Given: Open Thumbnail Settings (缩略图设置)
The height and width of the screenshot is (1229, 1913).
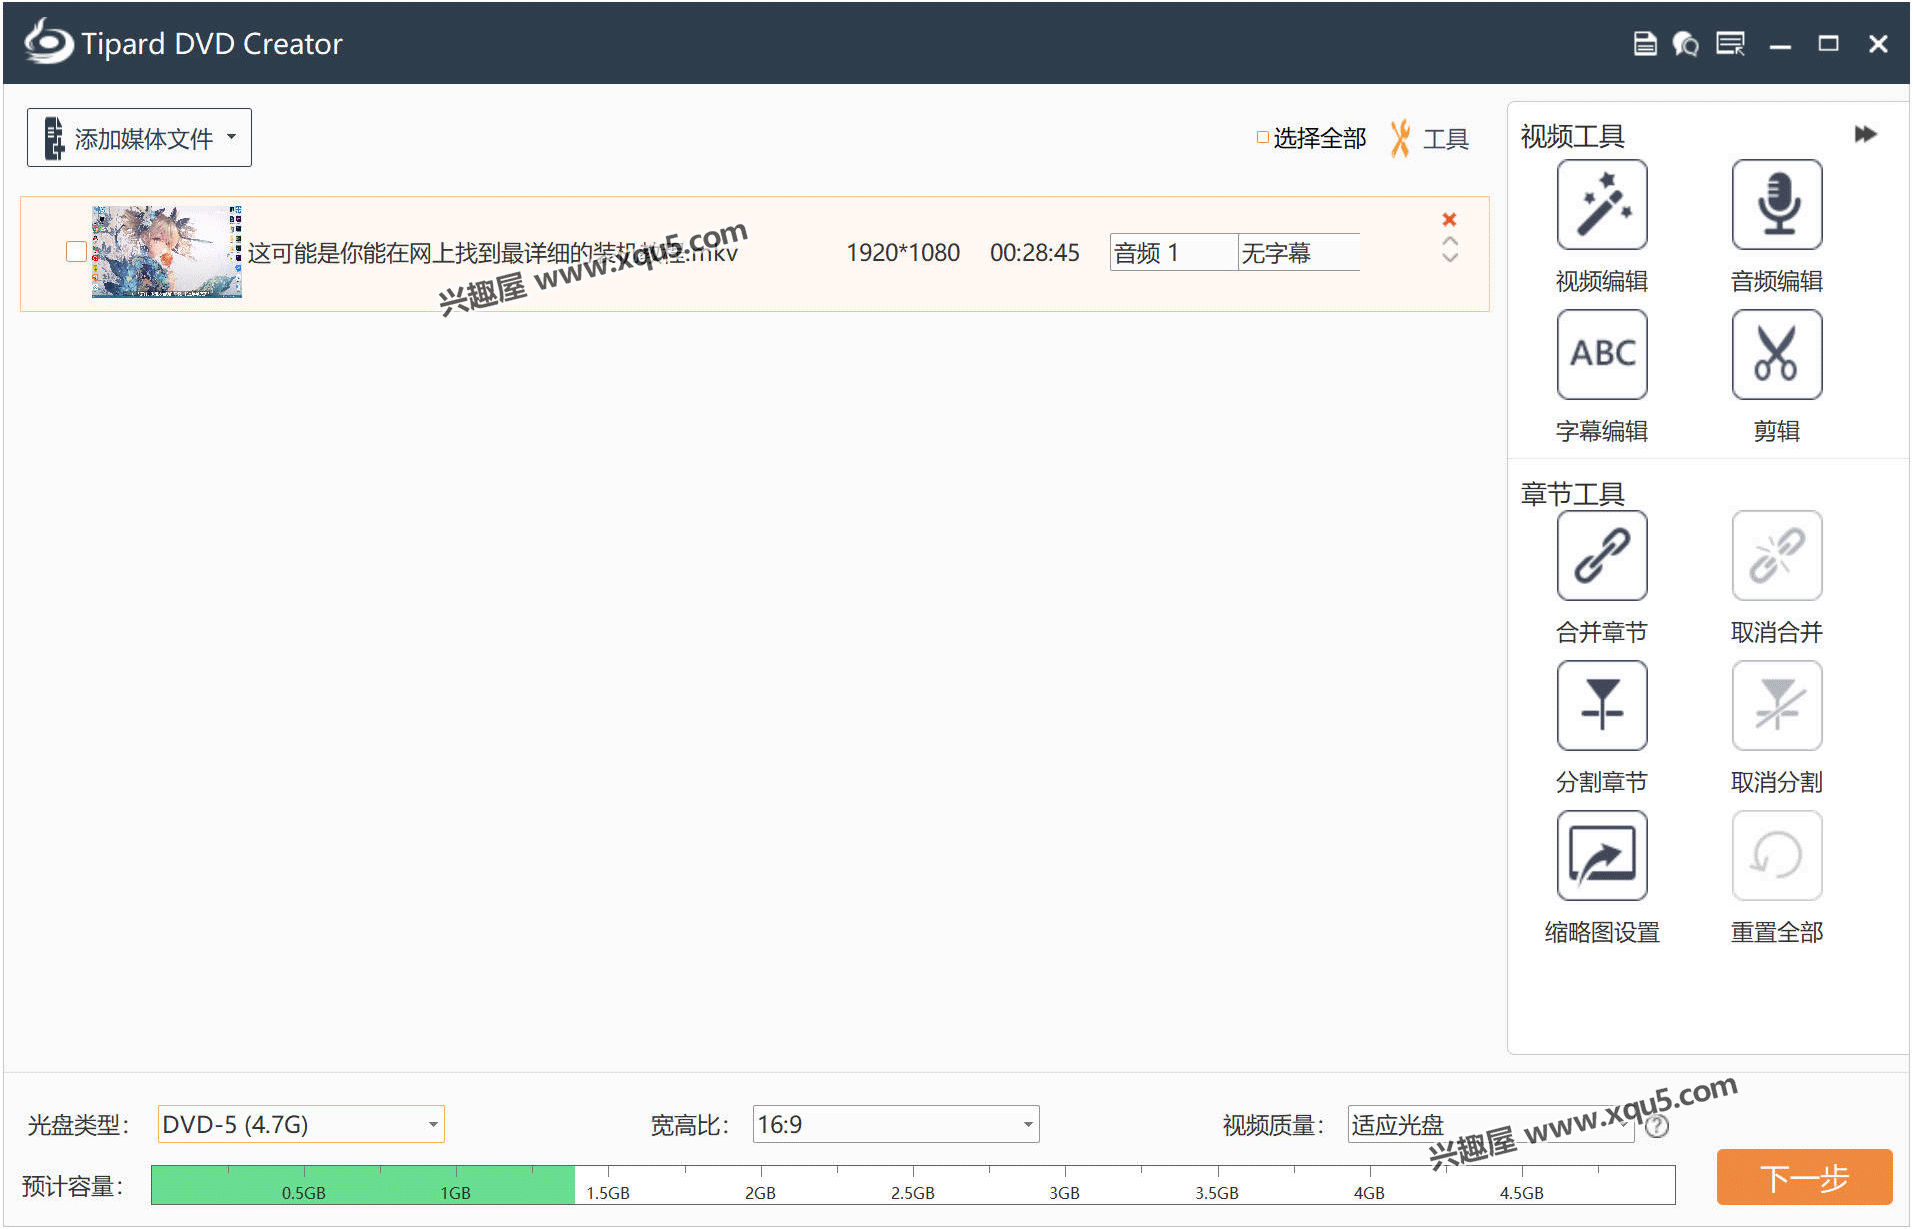Looking at the screenshot, I should pyautogui.click(x=1601, y=856).
